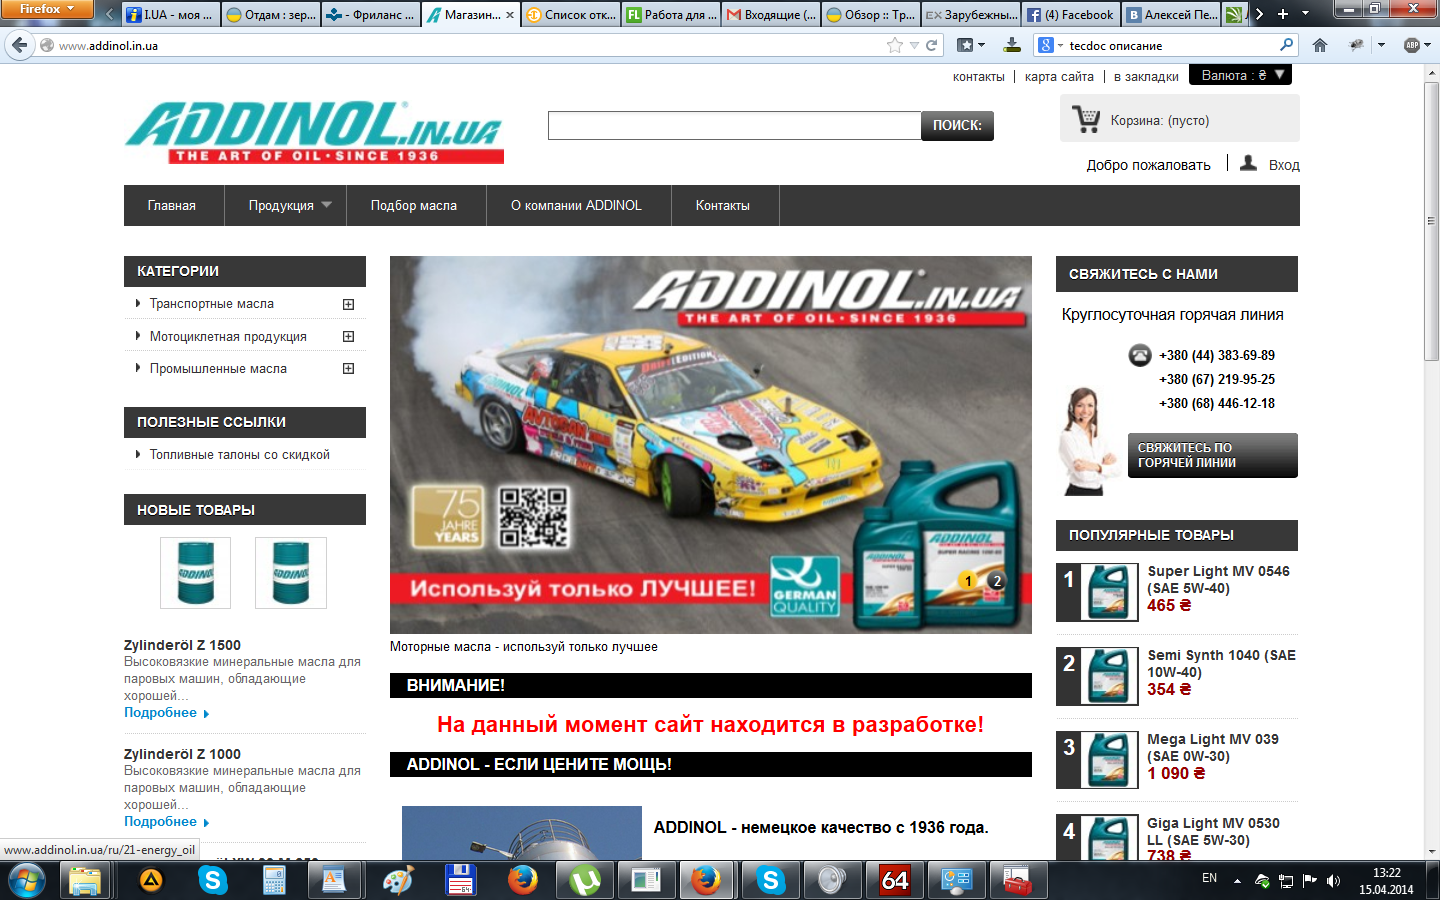Open the Валюта currency dropdown
The image size is (1440, 900).
pos(1240,75)
